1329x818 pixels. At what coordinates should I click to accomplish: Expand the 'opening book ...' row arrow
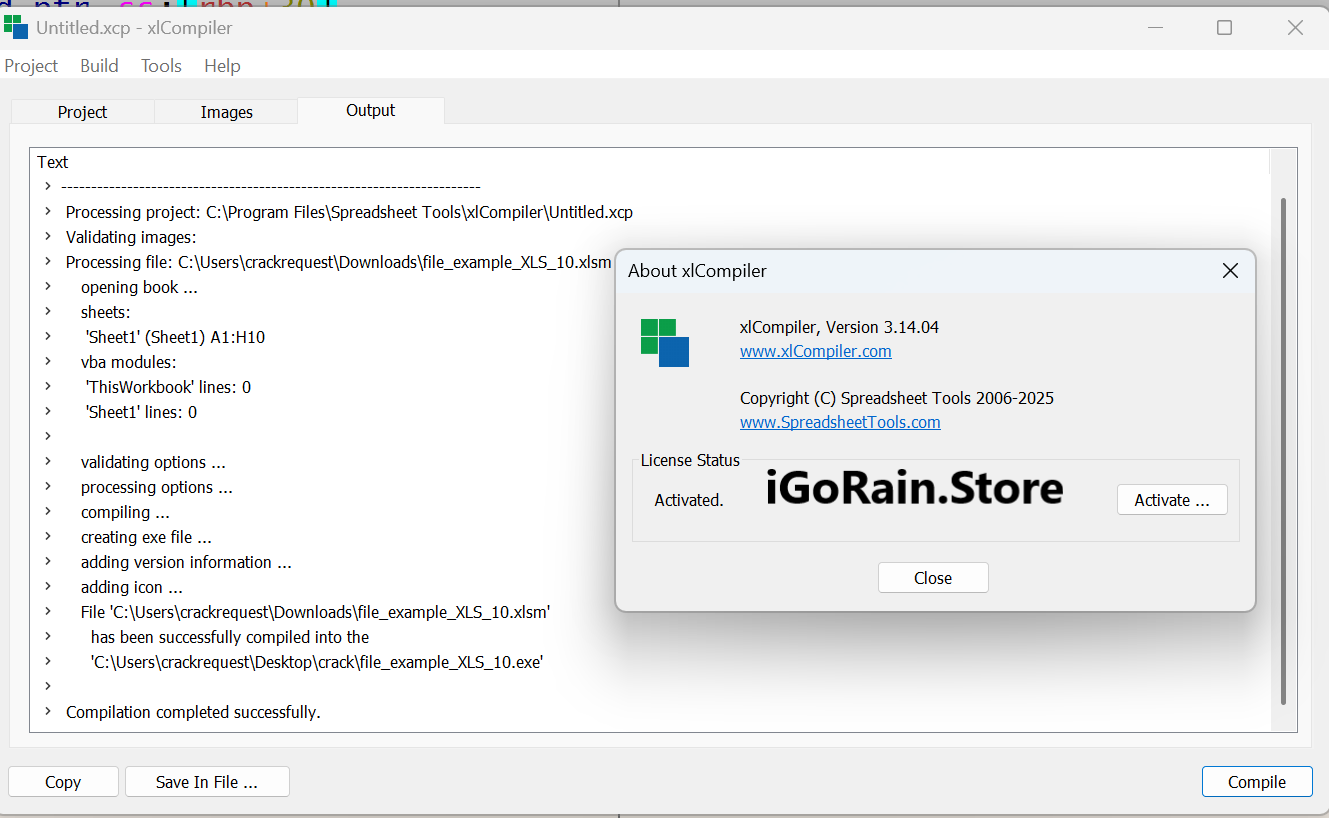pyautogui.click(x=48, y=287)
